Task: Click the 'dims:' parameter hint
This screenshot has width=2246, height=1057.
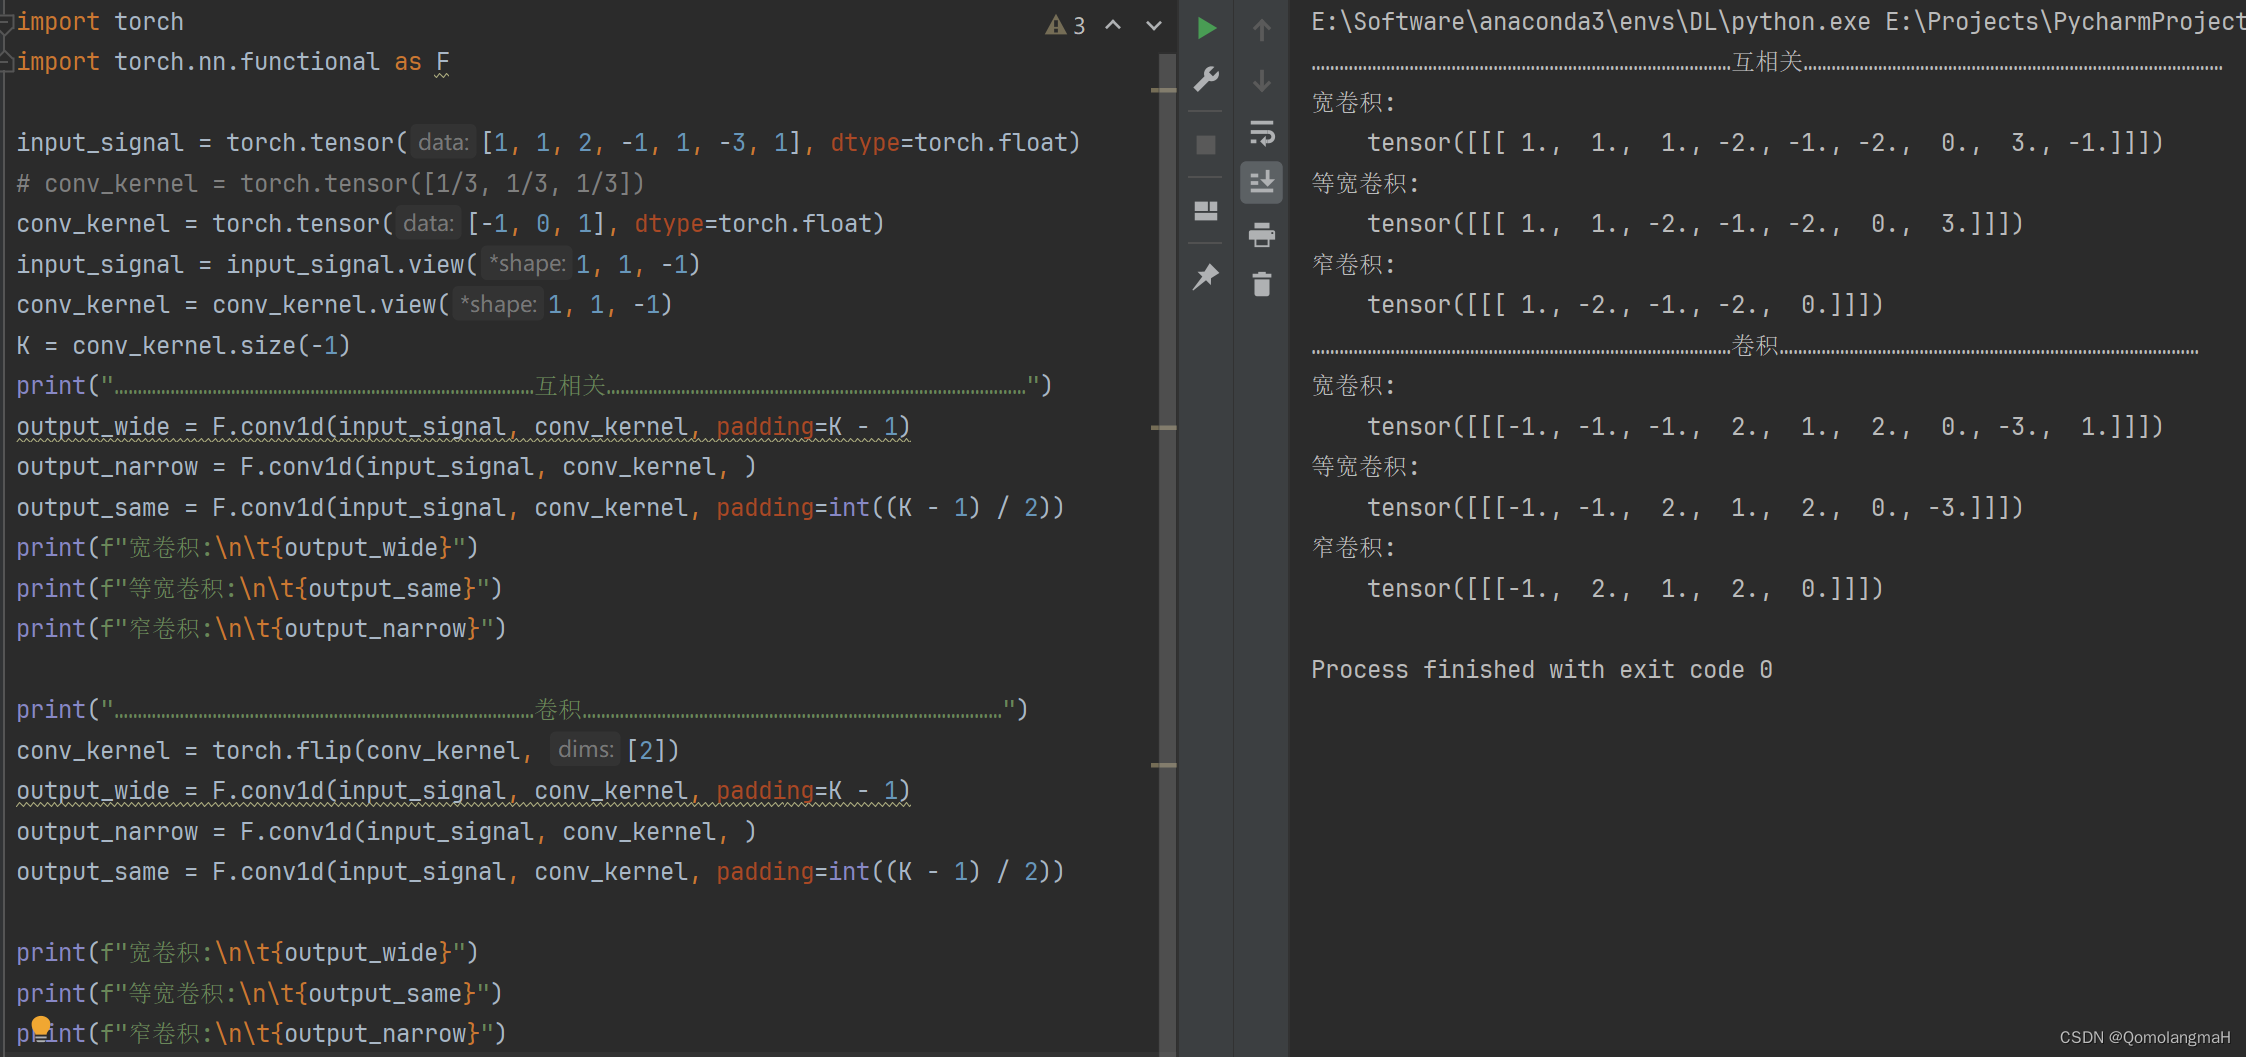Action: click(586, 749)
